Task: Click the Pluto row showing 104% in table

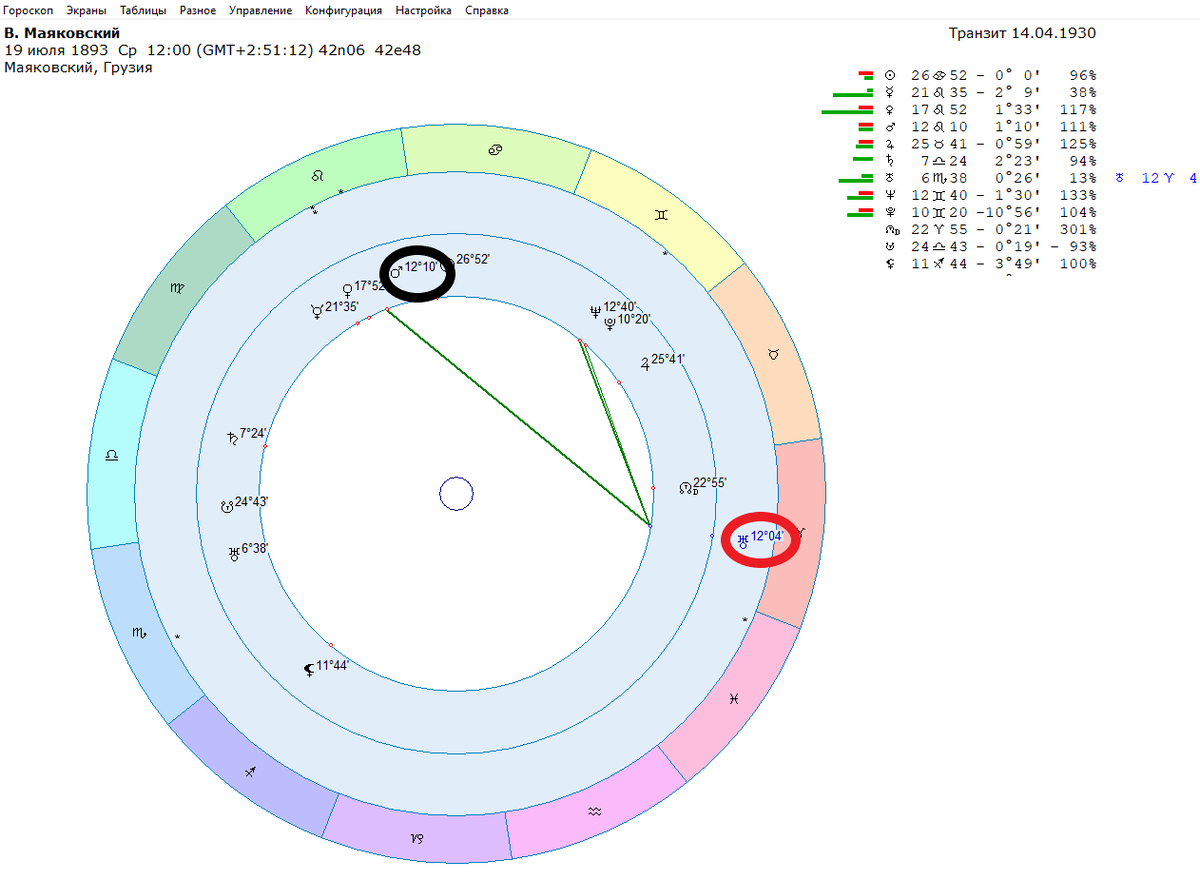Action: tap(990, 212)
